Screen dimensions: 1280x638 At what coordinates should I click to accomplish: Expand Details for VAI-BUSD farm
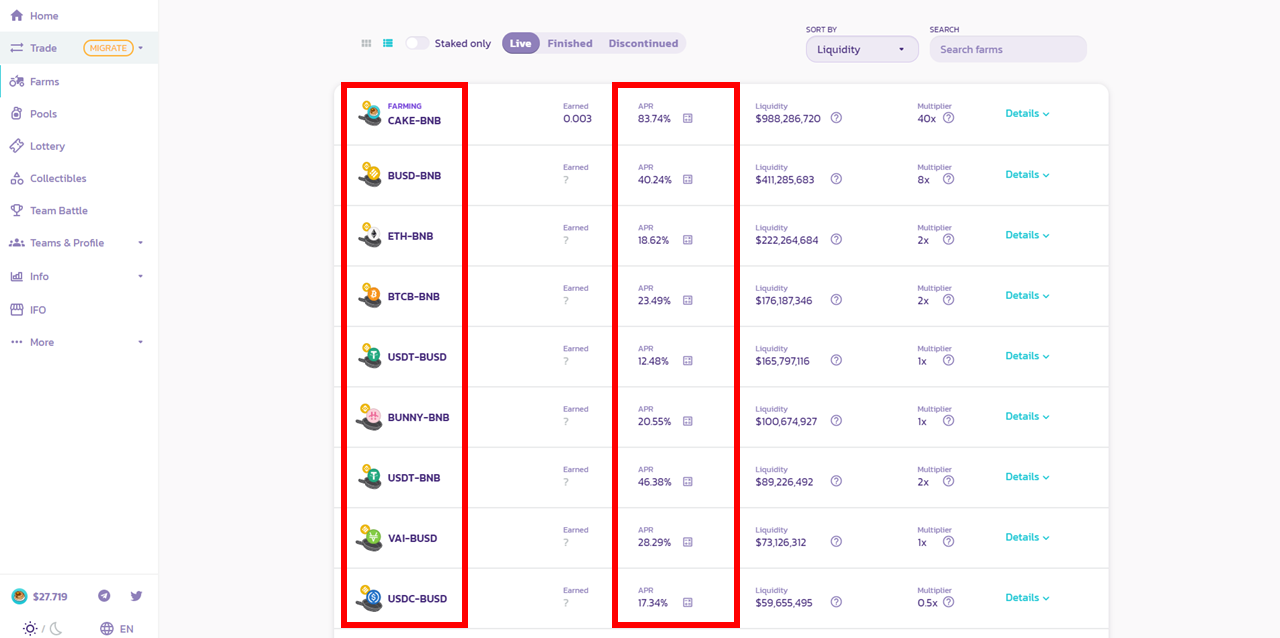click(x=1027, y=538)
